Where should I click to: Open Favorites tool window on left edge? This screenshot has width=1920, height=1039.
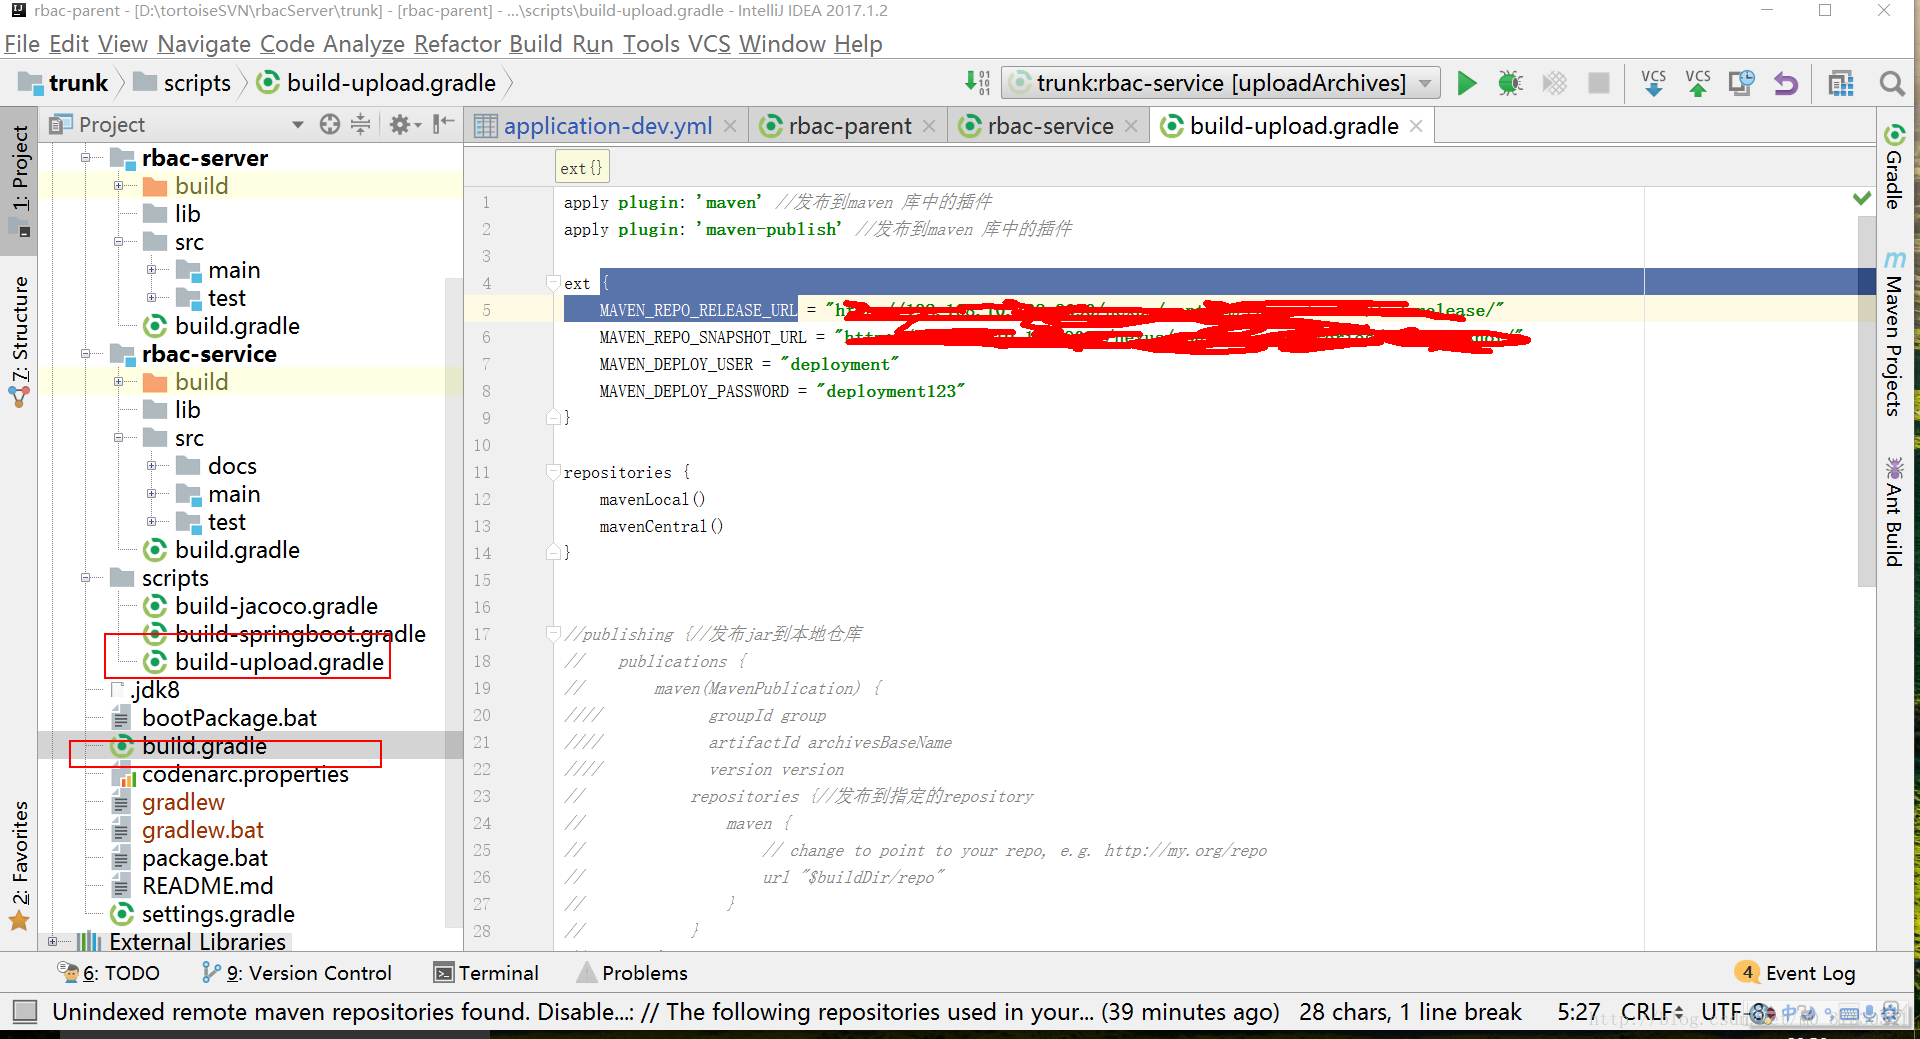pyautogui.click(x=20, y=866)
